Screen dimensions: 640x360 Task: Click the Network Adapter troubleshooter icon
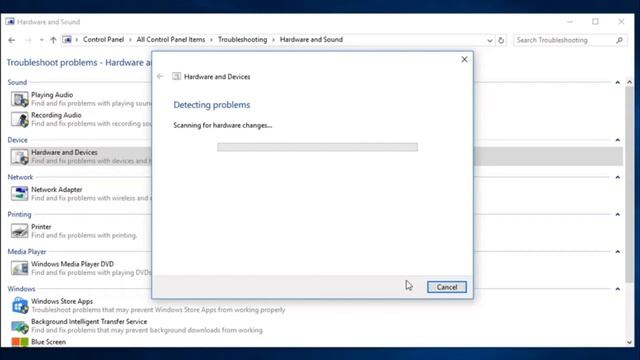click(19, 193)
